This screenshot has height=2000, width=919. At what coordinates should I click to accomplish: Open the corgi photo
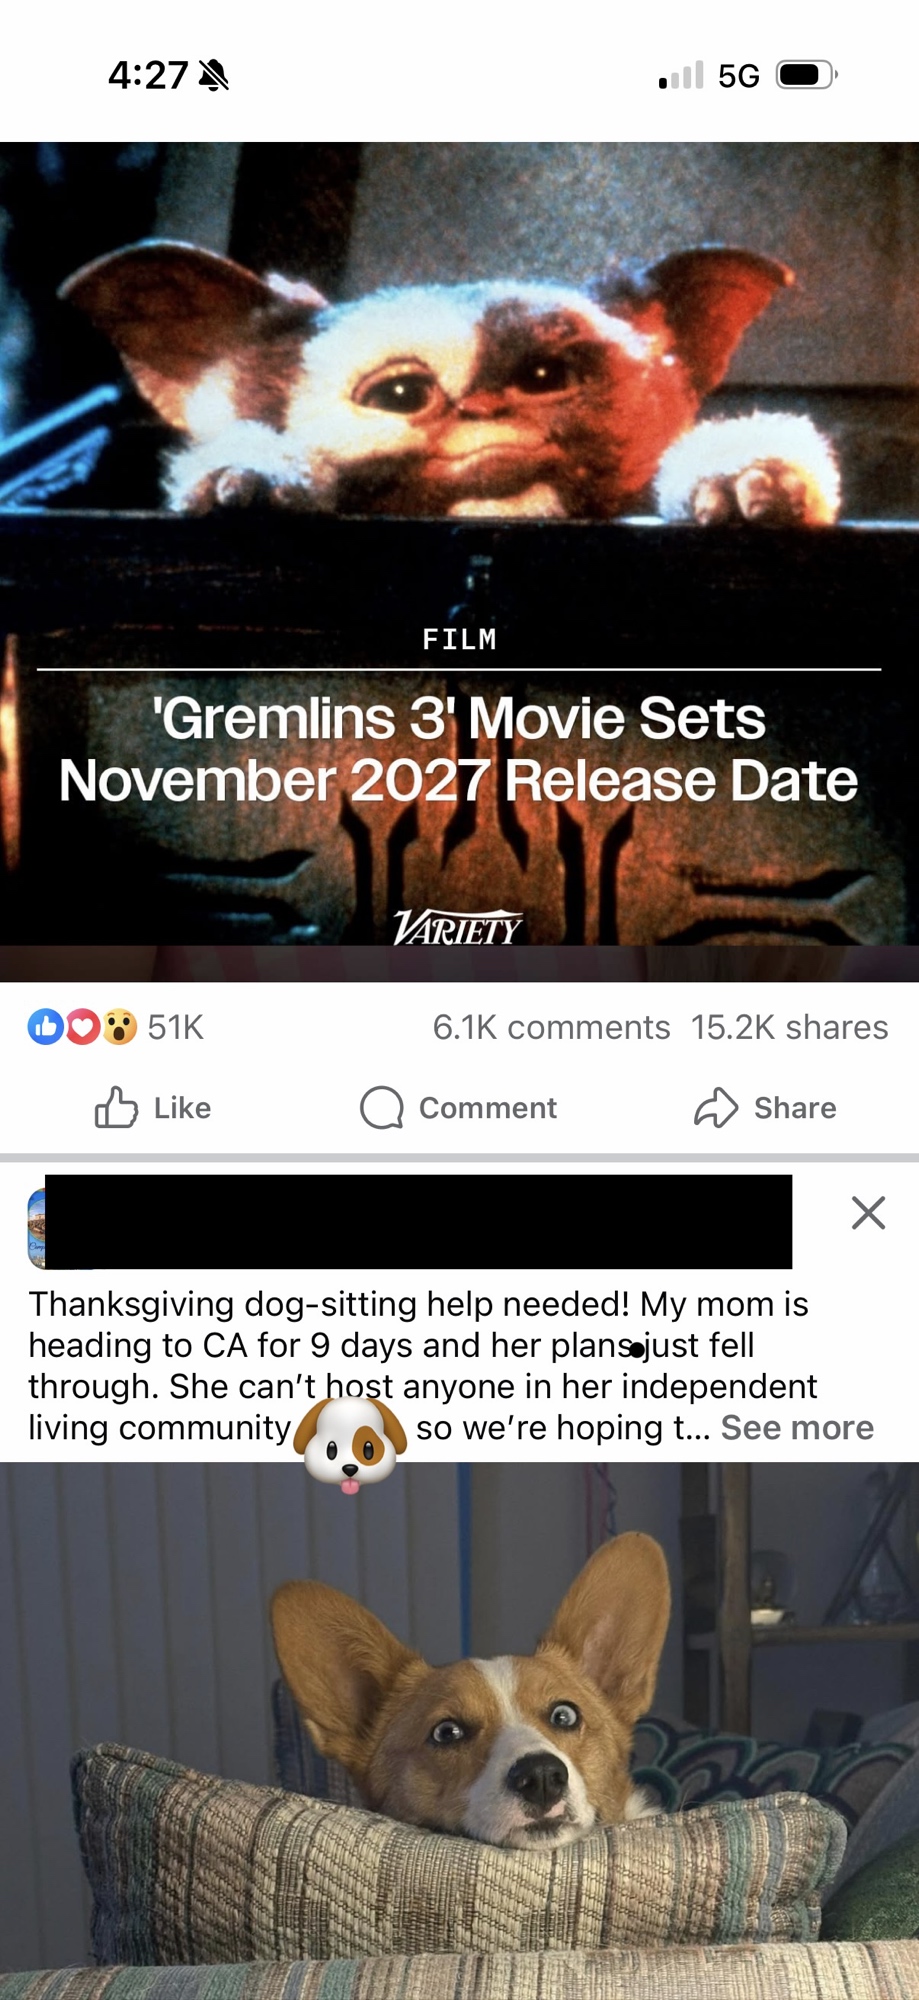[x=459, y=1731]
